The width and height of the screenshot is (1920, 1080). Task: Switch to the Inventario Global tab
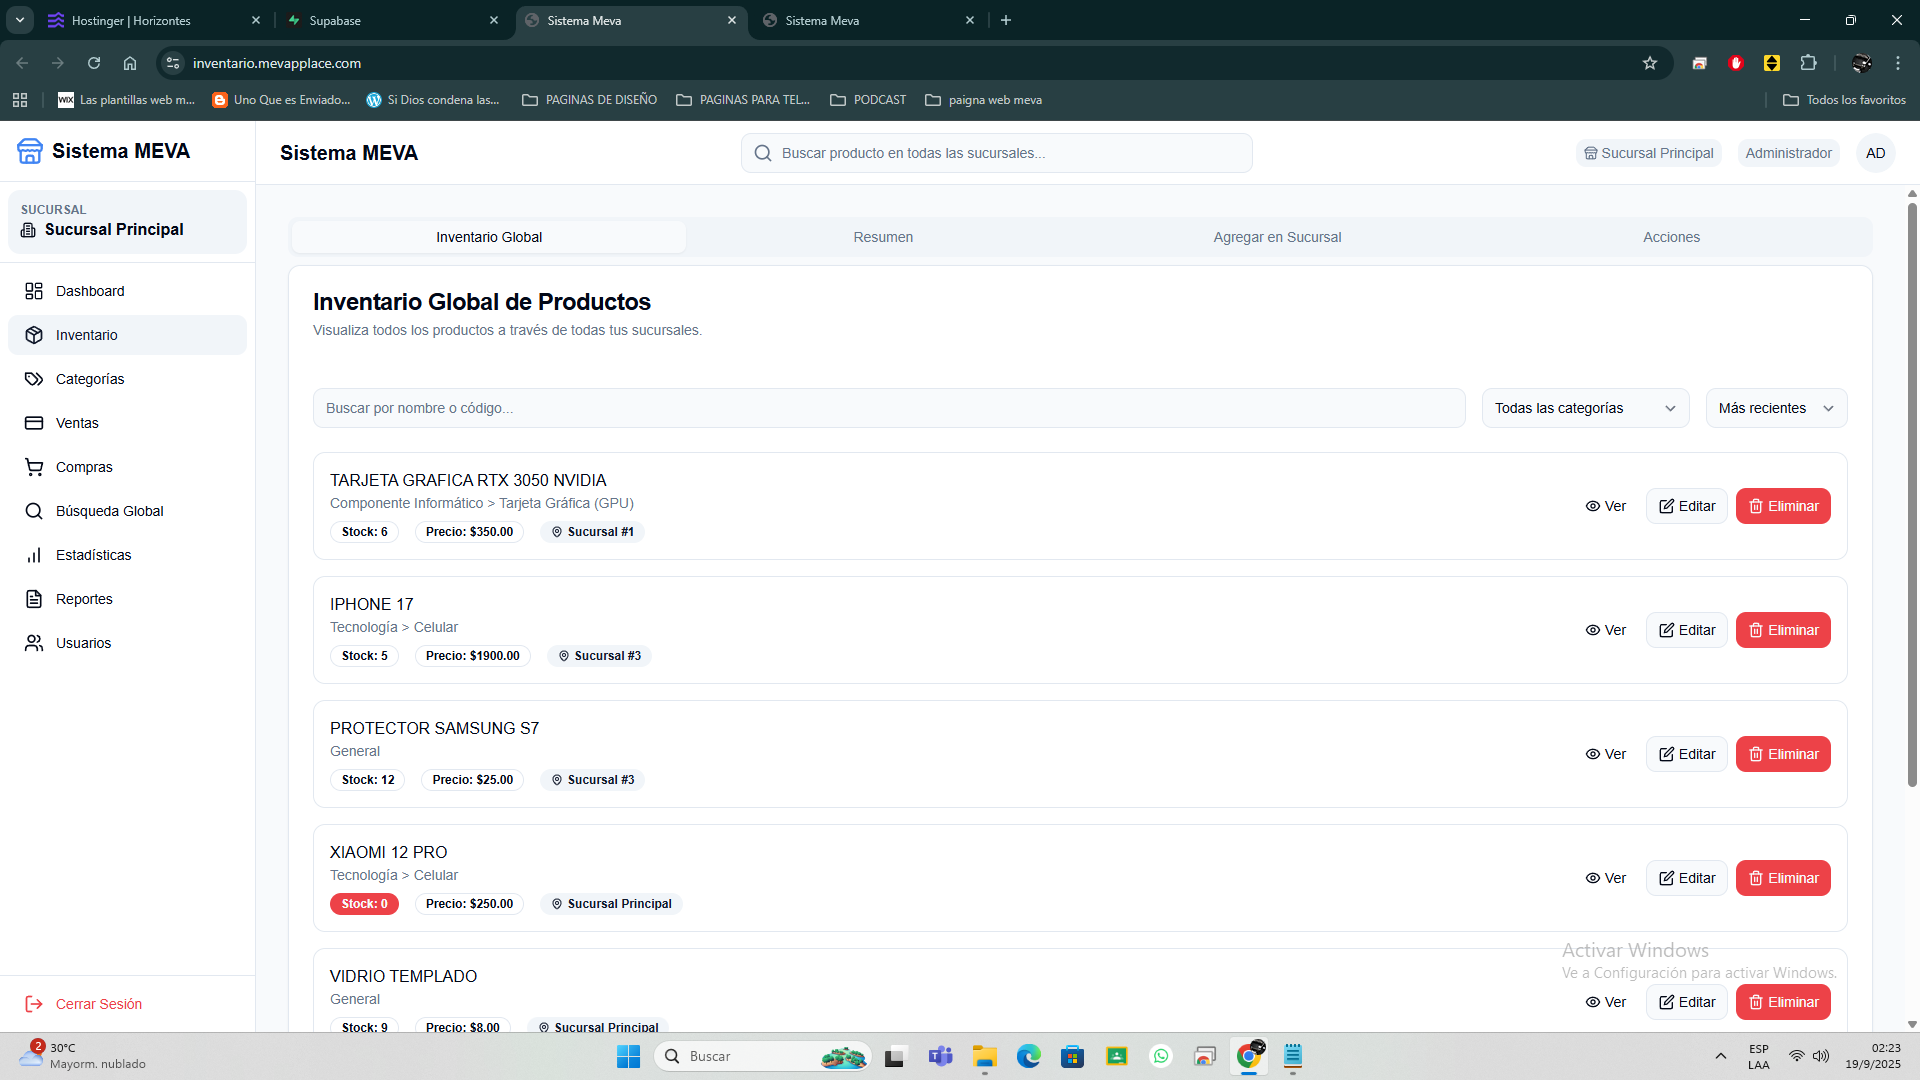click(x=489, y=237)
